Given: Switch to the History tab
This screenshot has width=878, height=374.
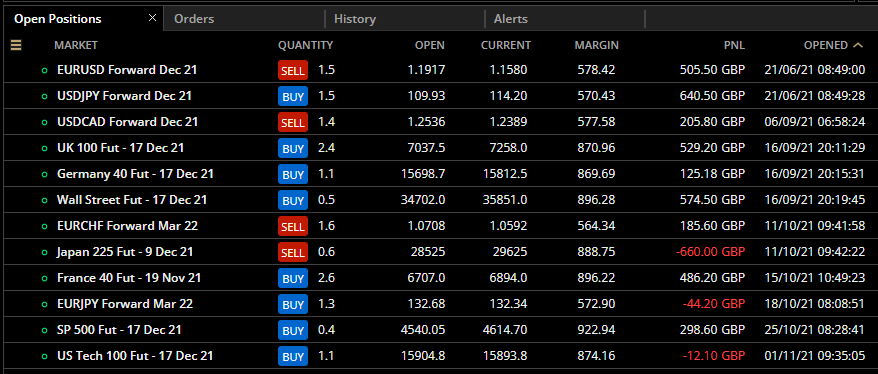Looking at the screenshot, I should (355, 19).
